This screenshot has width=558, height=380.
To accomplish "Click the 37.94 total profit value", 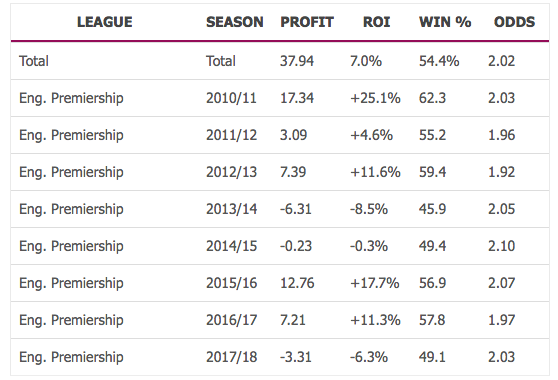I will click(297, 61).
